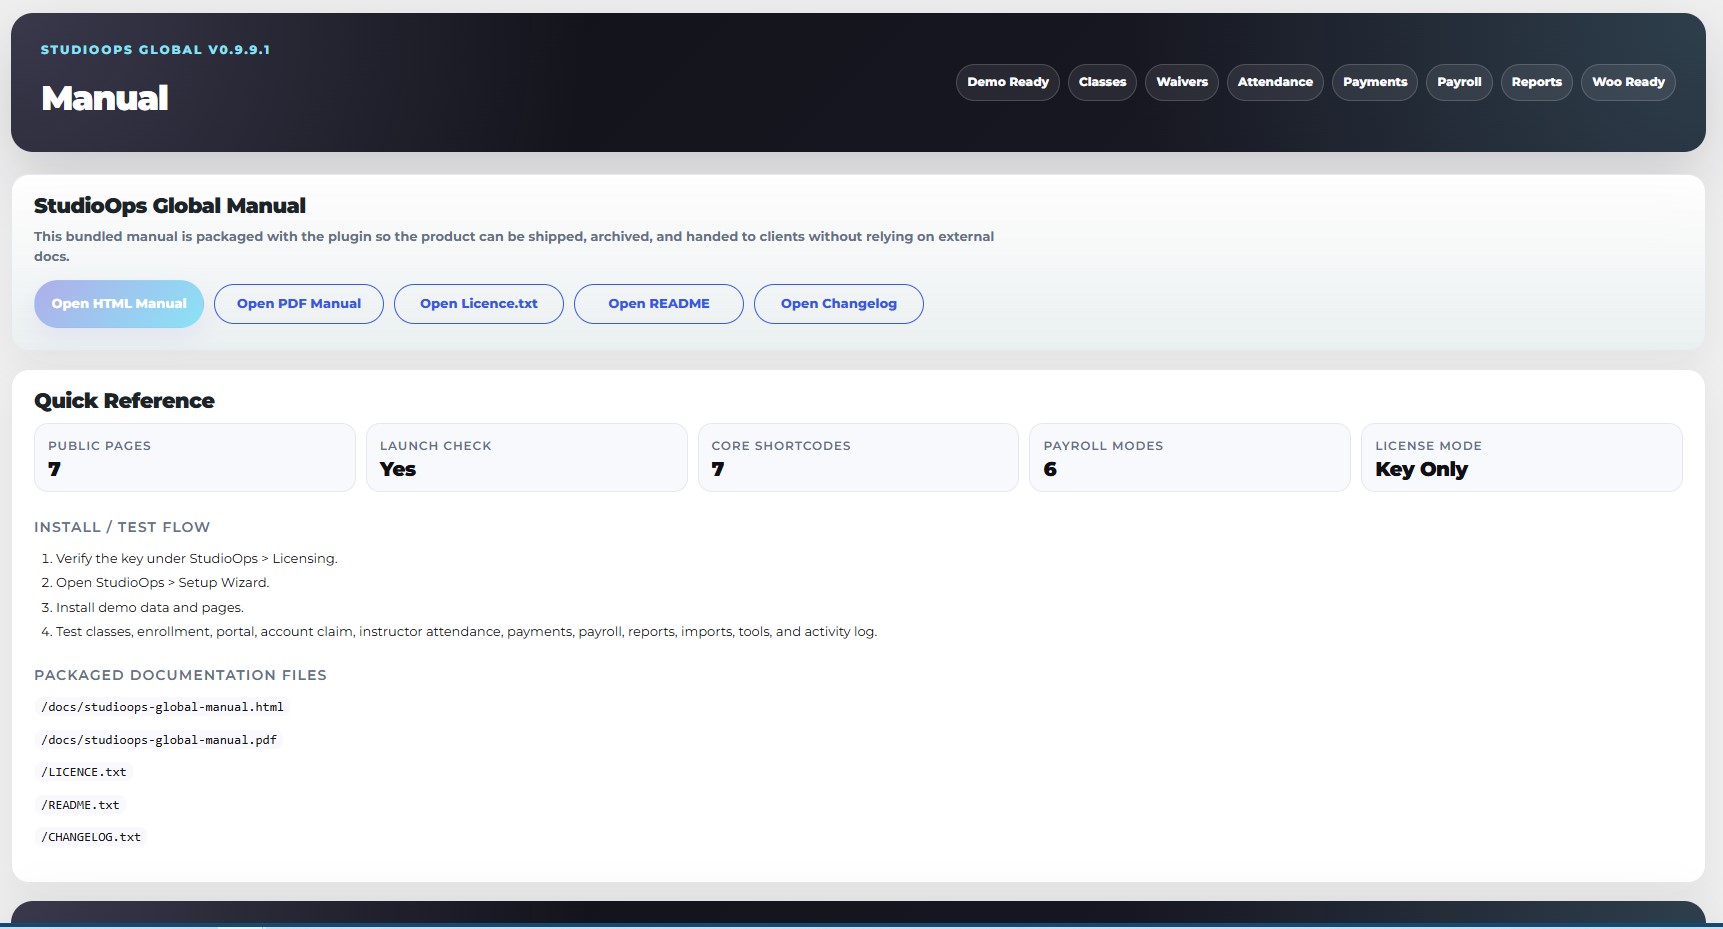Screen dimensions: 1723x929
Task: Click step 'Verify the key under StudioOps > Licensing'
Action: tap(197, 559)
